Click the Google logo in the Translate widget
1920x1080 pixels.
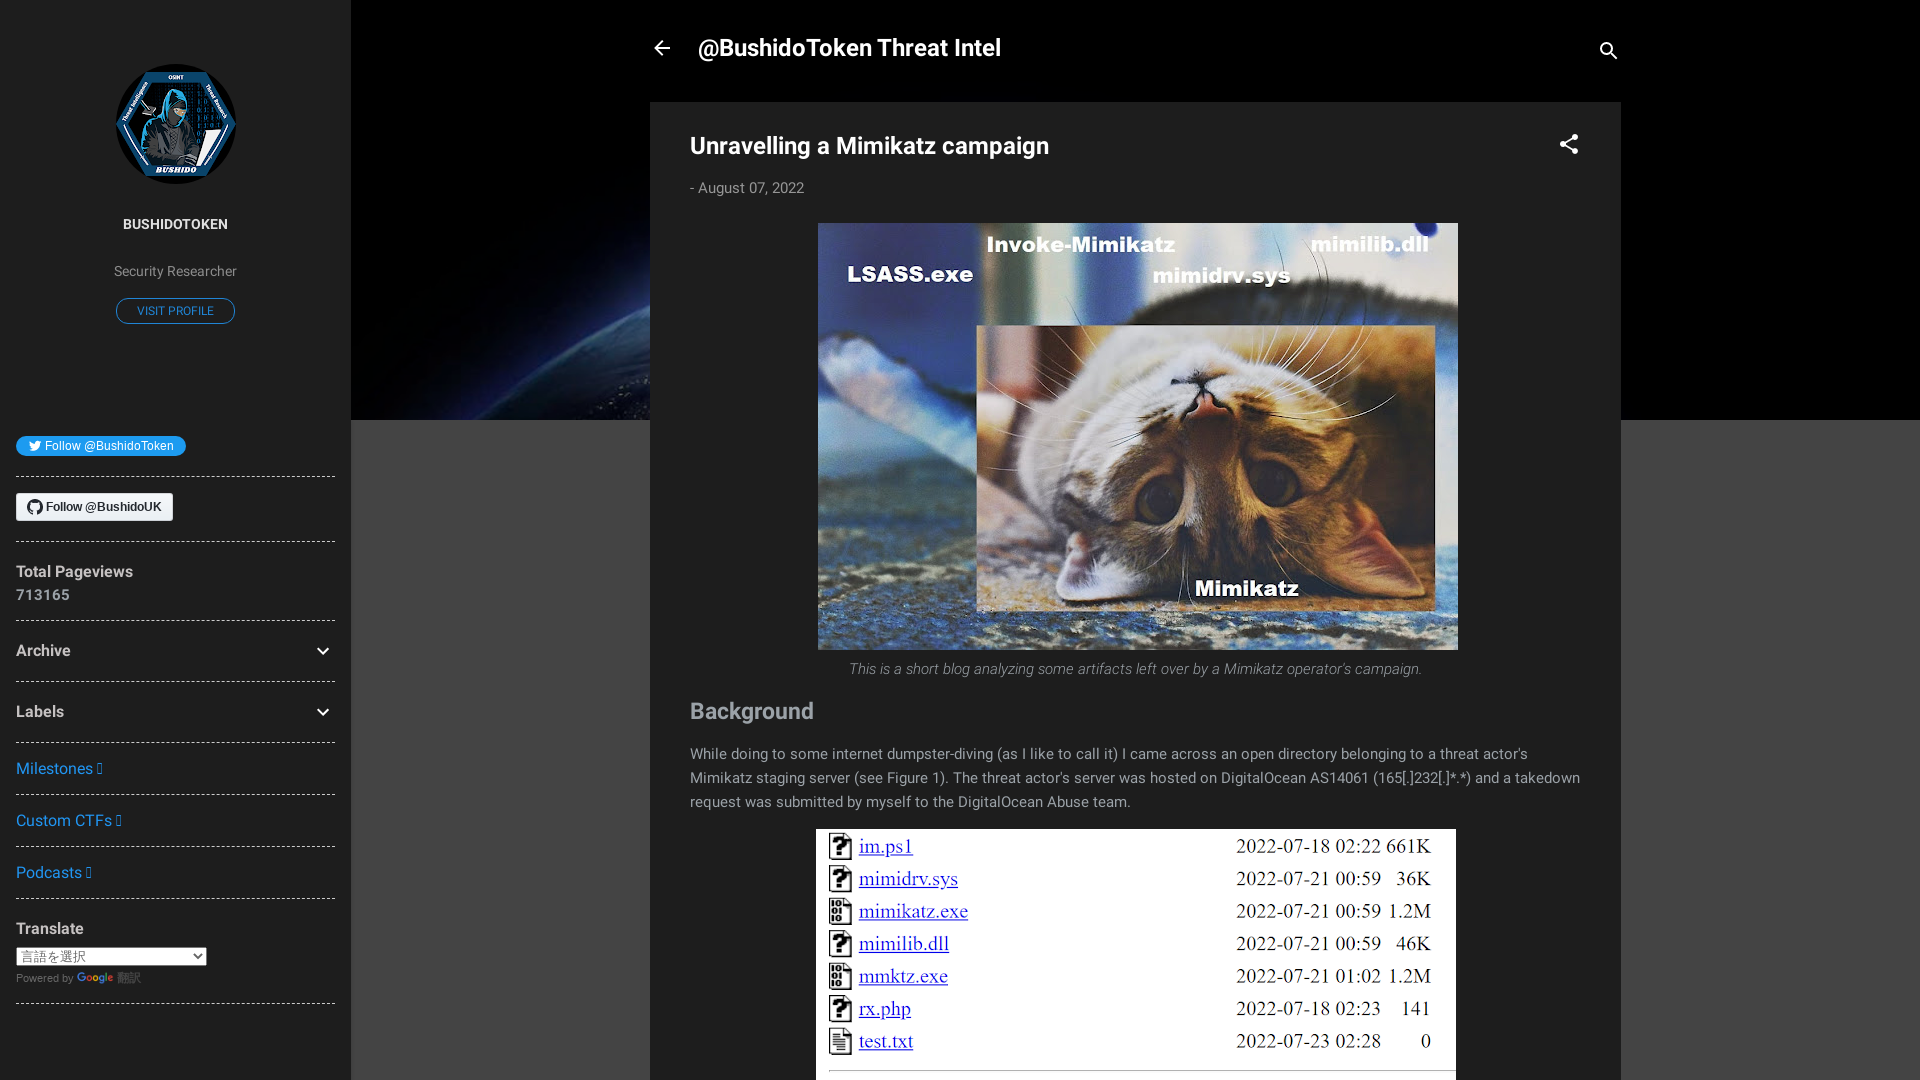tap(95, 978)
